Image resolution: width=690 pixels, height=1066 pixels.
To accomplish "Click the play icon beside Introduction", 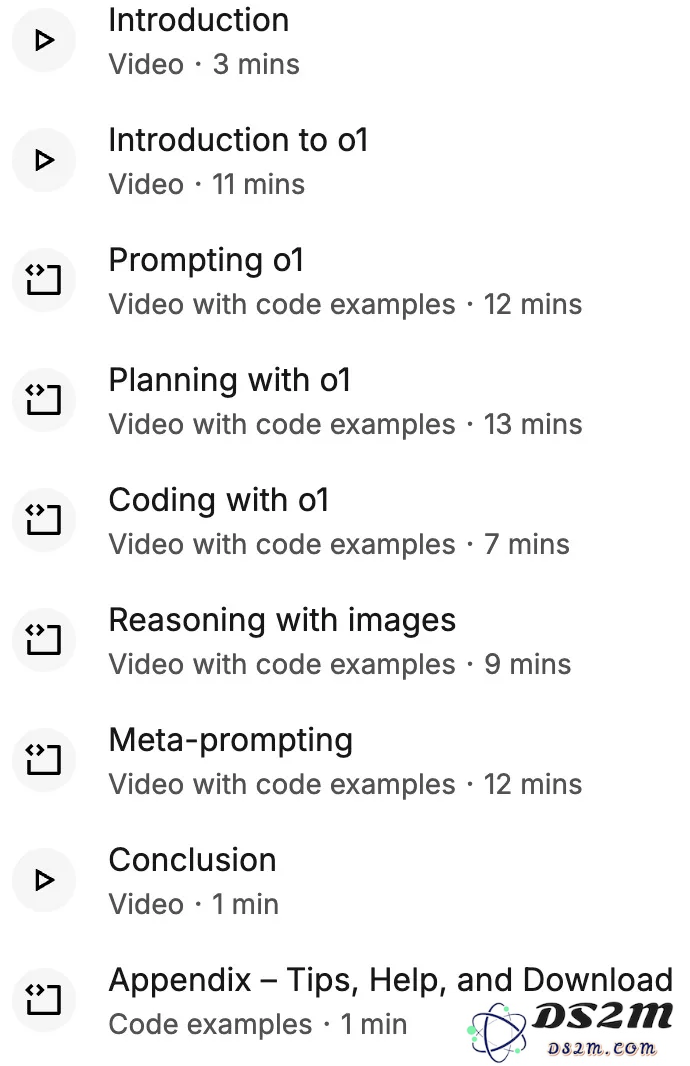I will pos(44,40).
